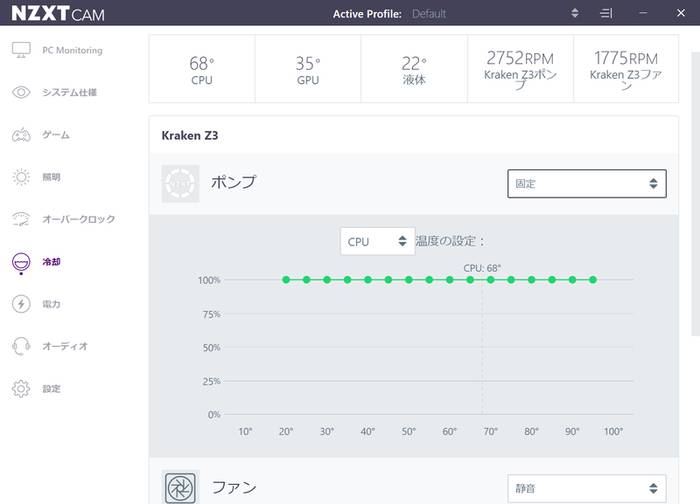The height and width of the screenshot is (504, 700).
Task: Click the lightning bolt 電力 icon
Action: click(x=21, y=304)
